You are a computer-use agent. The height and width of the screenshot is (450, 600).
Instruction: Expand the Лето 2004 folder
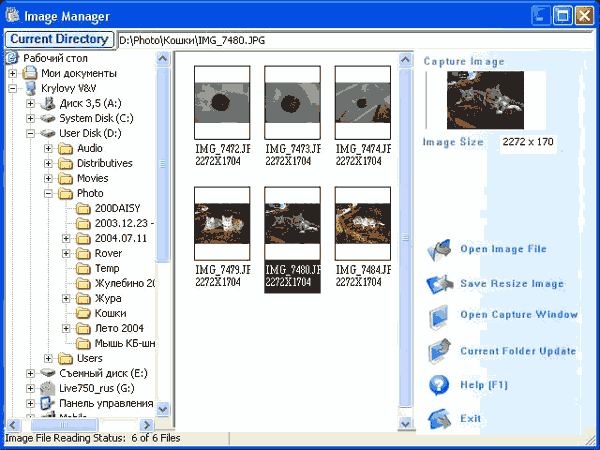[66, 328]
